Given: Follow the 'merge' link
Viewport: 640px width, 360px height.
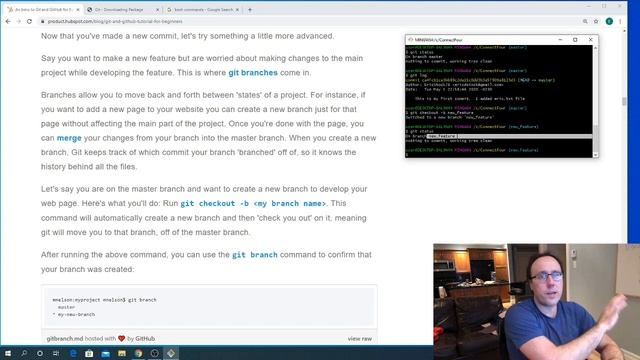Looking at the screenshot, I should click(x=69, y=138).
